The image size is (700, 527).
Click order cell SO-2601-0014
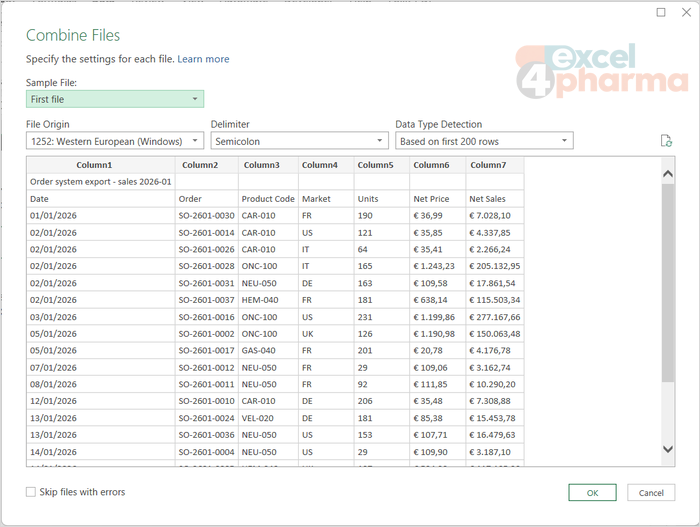(x=207, y=233)
